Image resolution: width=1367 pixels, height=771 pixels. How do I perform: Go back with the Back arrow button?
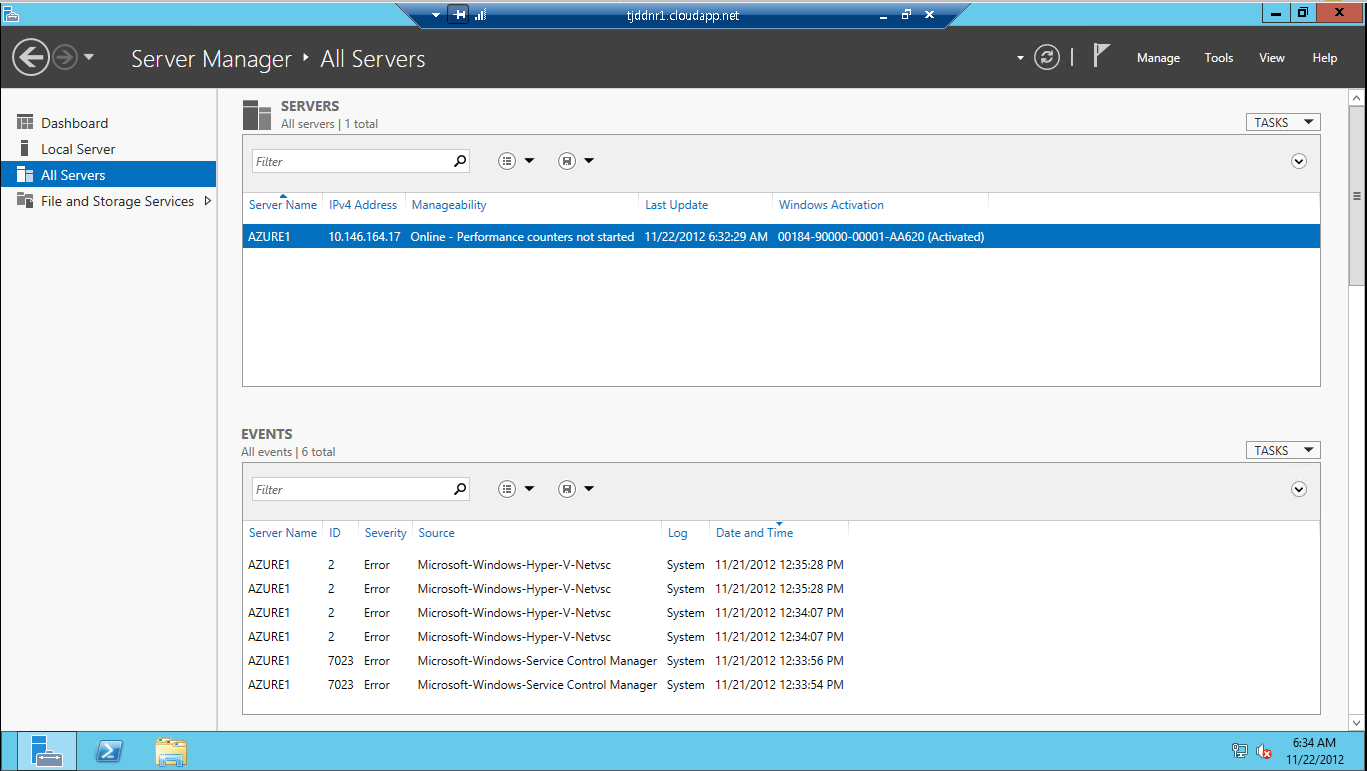pyautogui.click(x=31, y=57)
